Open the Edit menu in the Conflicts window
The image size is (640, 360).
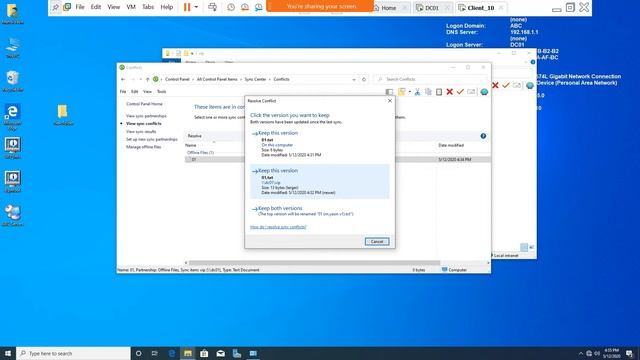tap(134, 92)
